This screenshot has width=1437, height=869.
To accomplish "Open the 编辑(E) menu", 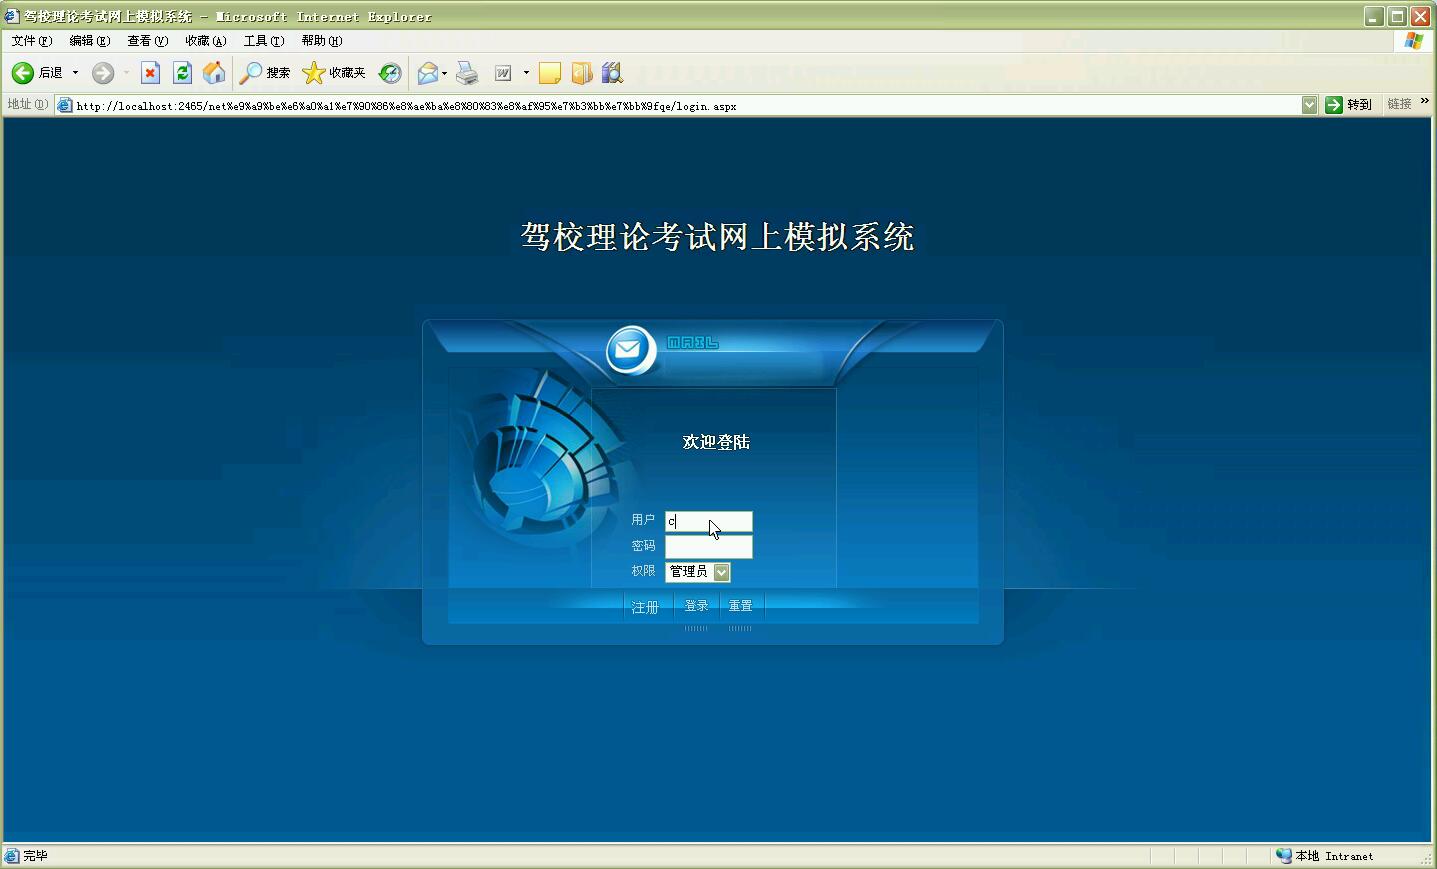I will coord(89,41).
